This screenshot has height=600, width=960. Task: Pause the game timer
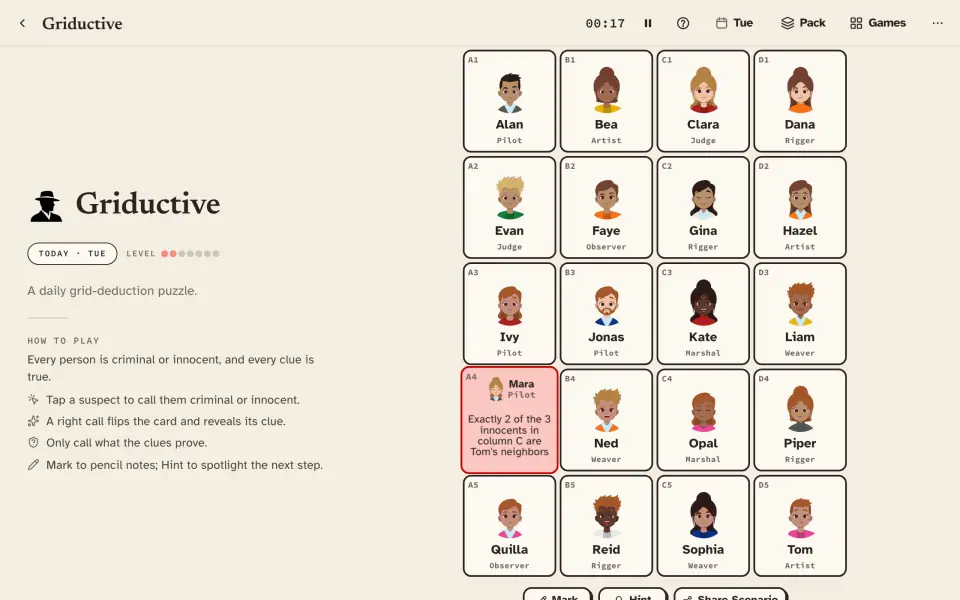648,23
